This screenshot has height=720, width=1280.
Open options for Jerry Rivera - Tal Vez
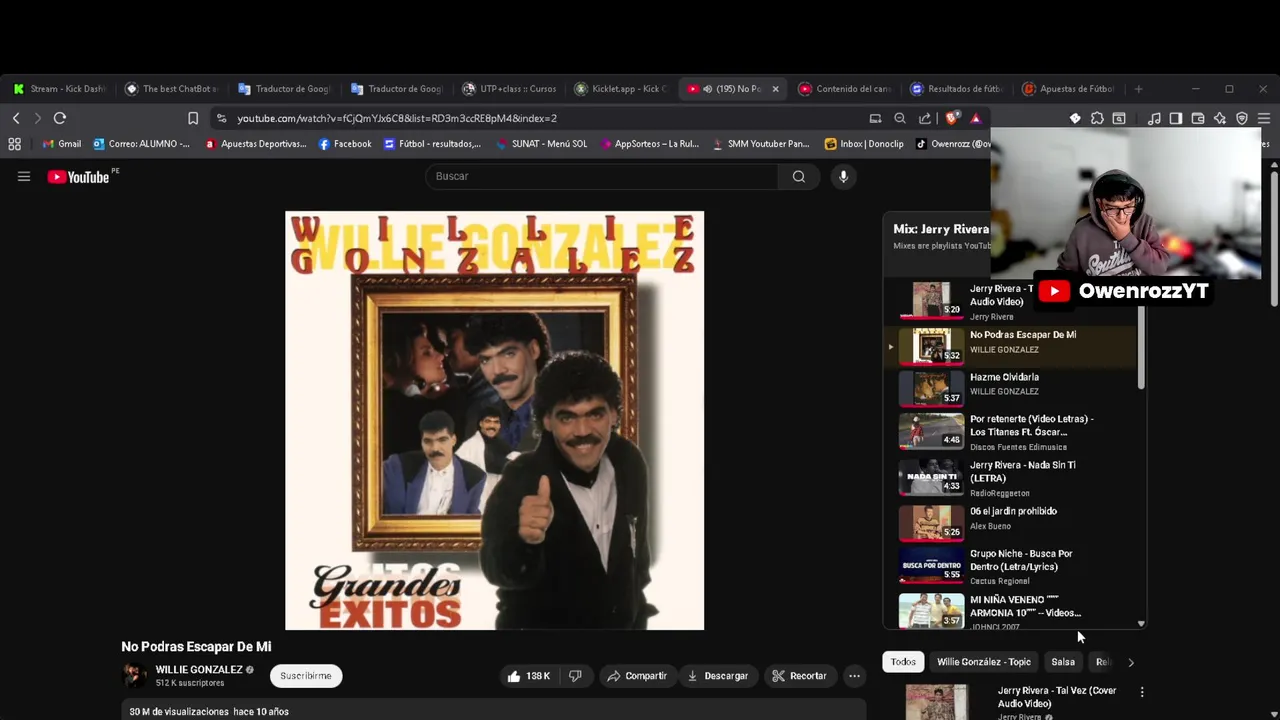coord(1141,691)
